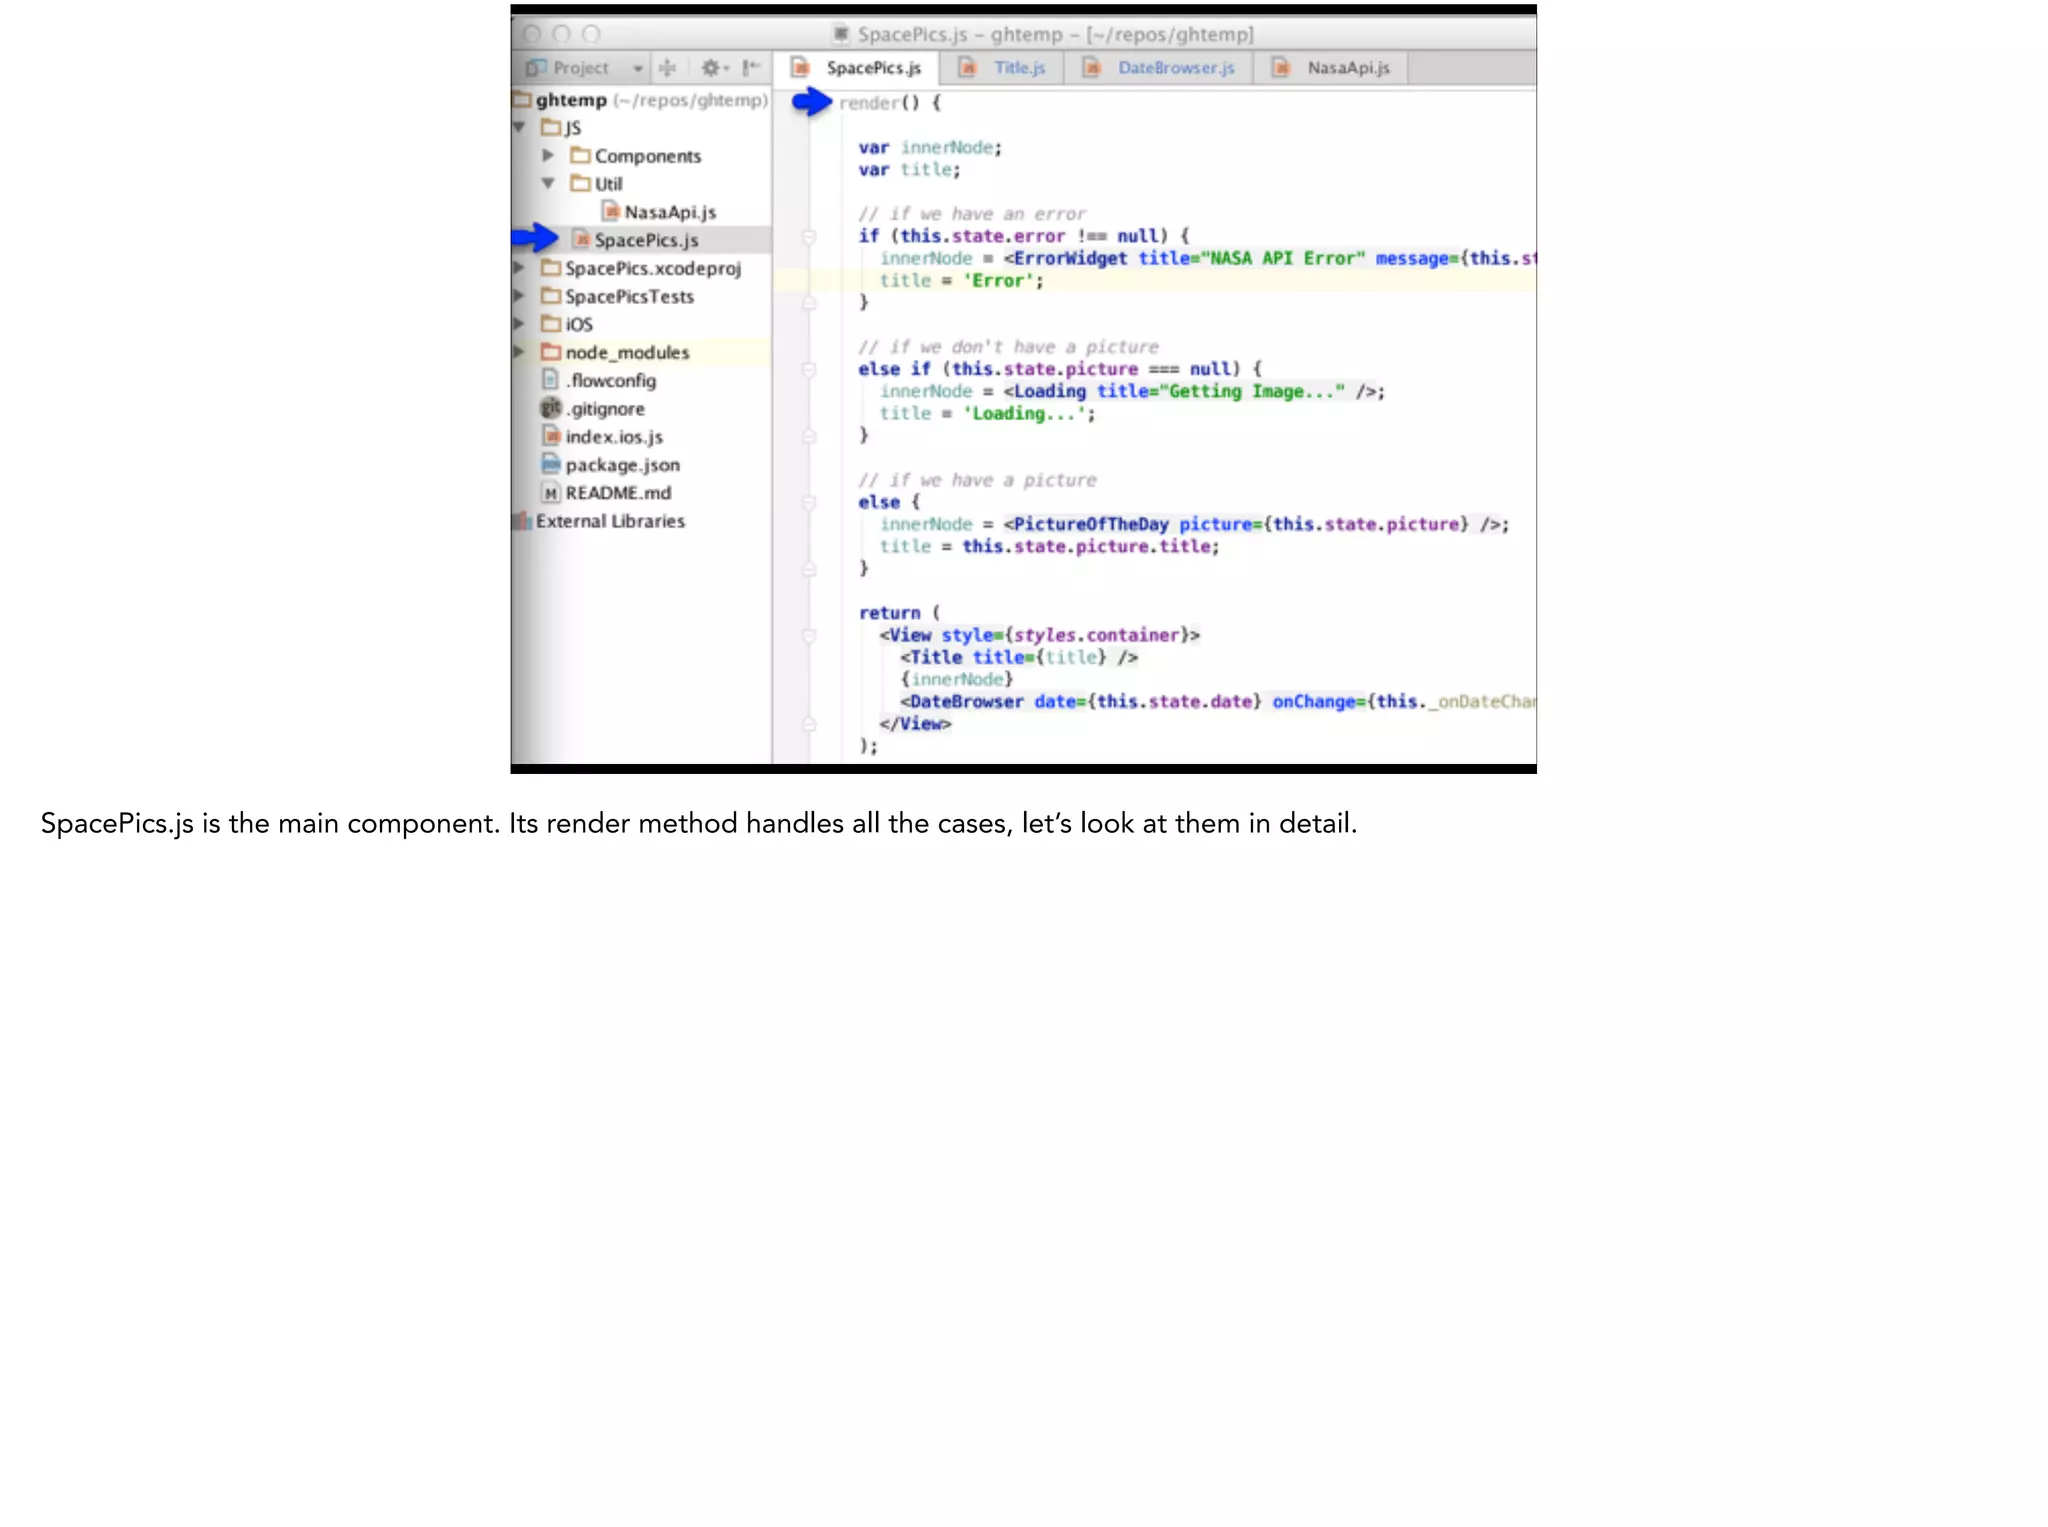Toggle fold marker next to View style line
This screenshot has width=2048, height=1527.
point(810,636)
